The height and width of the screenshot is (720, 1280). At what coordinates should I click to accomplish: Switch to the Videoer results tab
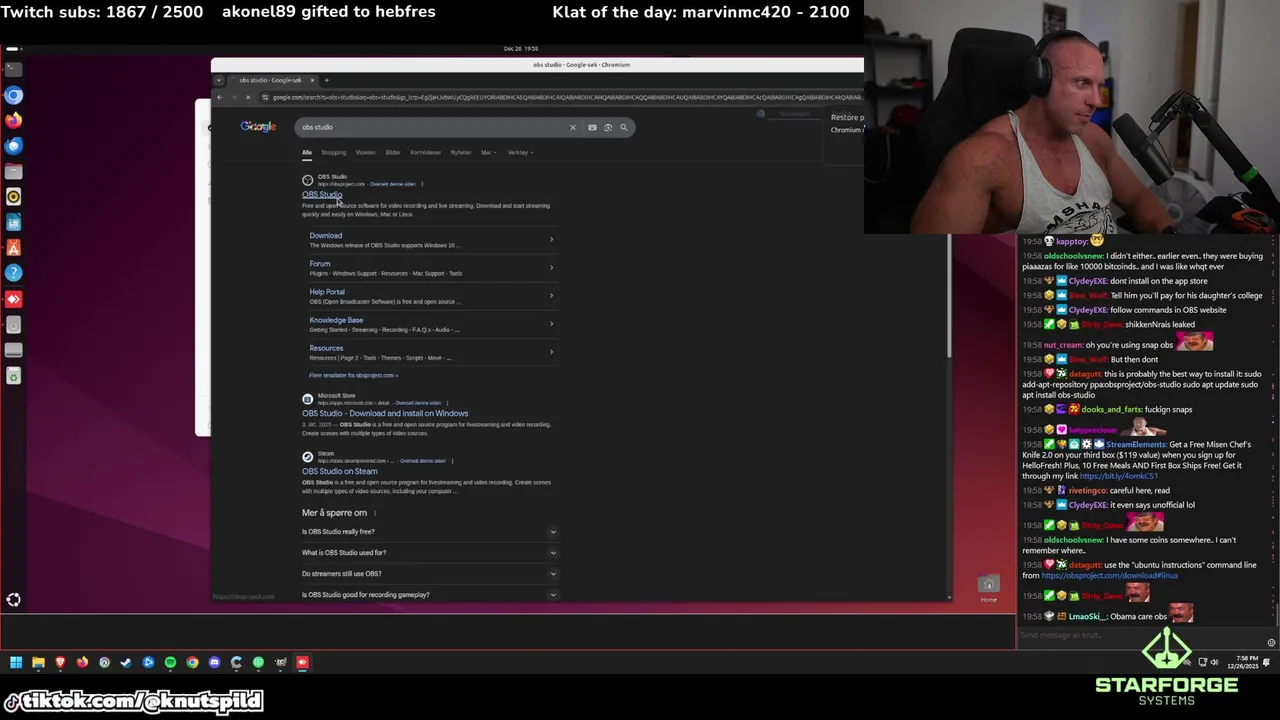click(365, 153)
